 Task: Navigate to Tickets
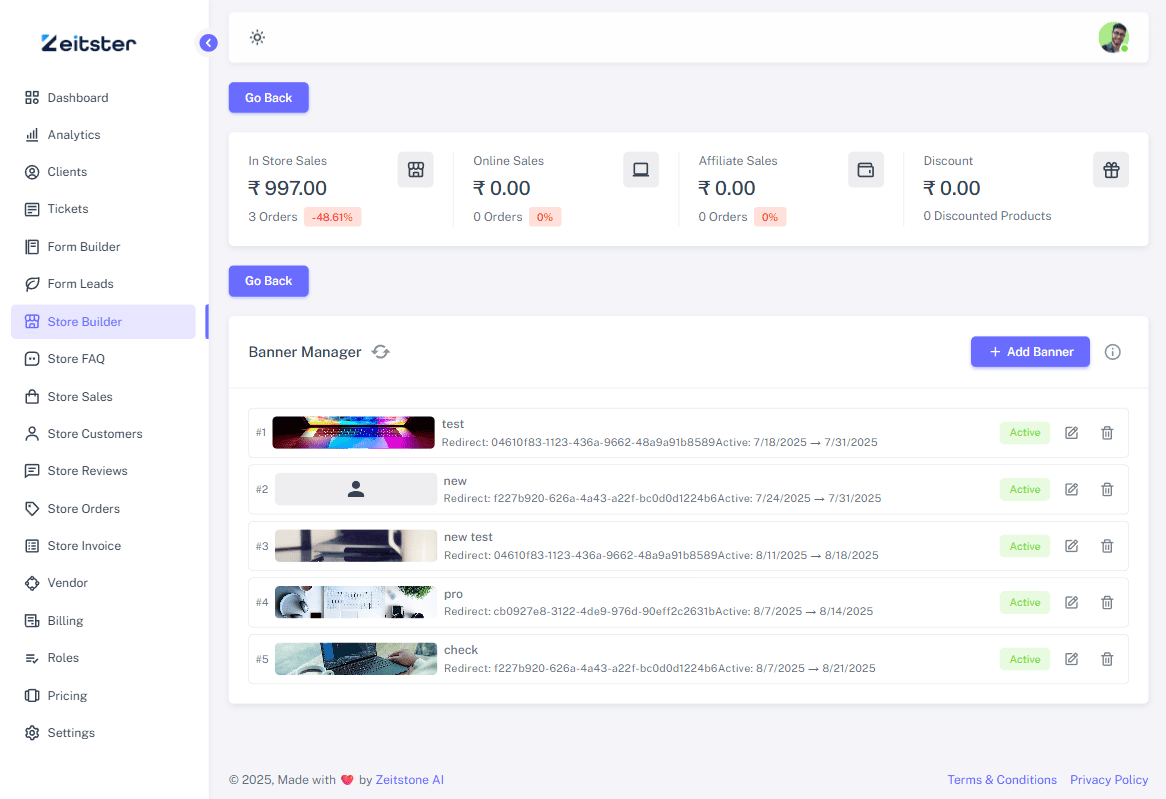pyautogui.click(x=103, y=209)
